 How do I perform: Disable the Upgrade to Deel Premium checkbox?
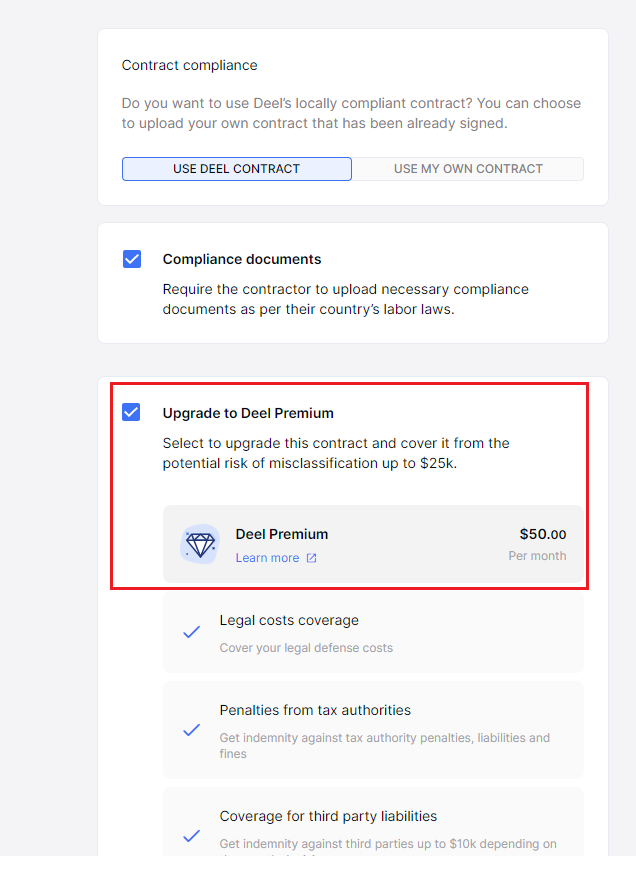coord(131,411)
